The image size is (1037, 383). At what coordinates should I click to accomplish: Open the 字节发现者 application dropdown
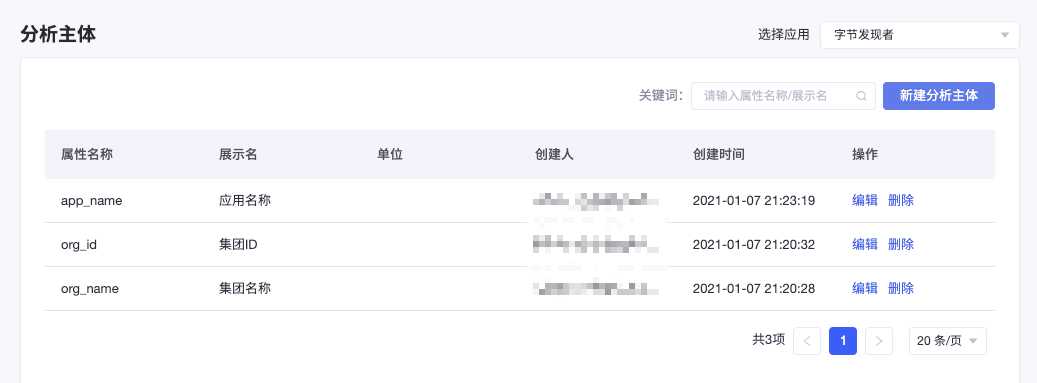pos(920,35)
